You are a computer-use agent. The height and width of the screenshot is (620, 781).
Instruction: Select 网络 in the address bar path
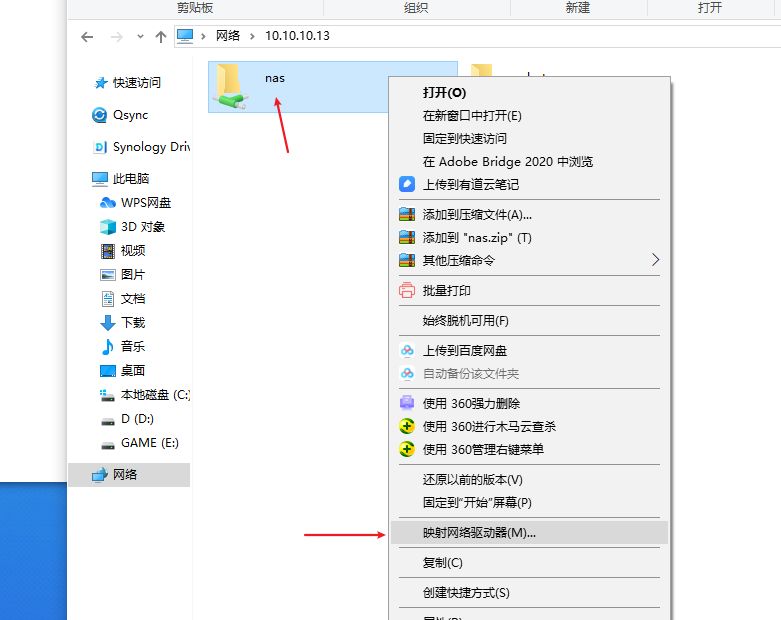(228, 36)
